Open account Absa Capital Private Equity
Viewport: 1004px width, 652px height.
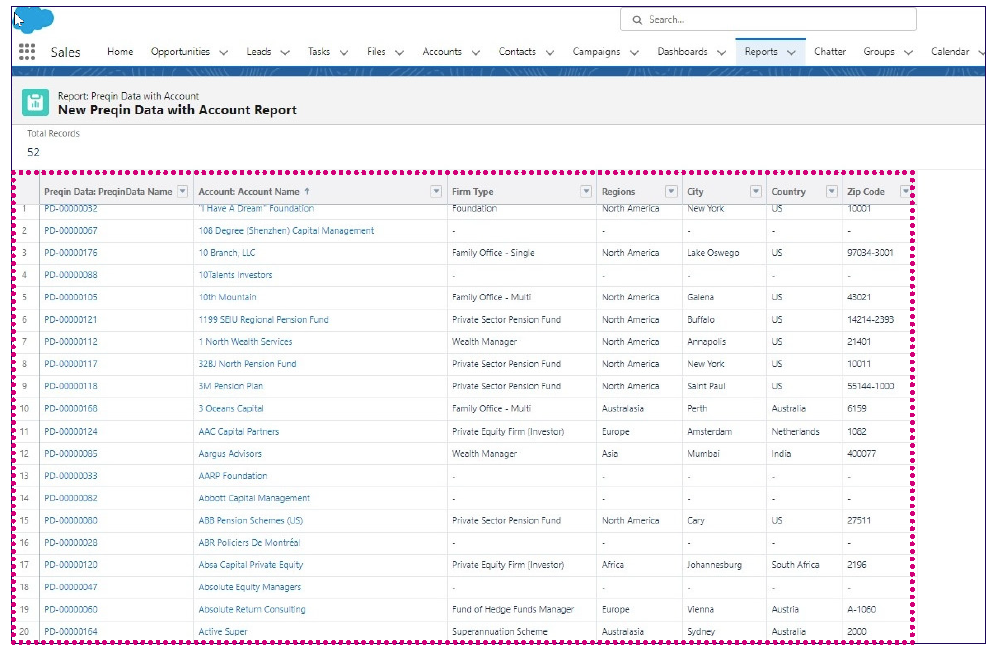click(x=250, y=565)
